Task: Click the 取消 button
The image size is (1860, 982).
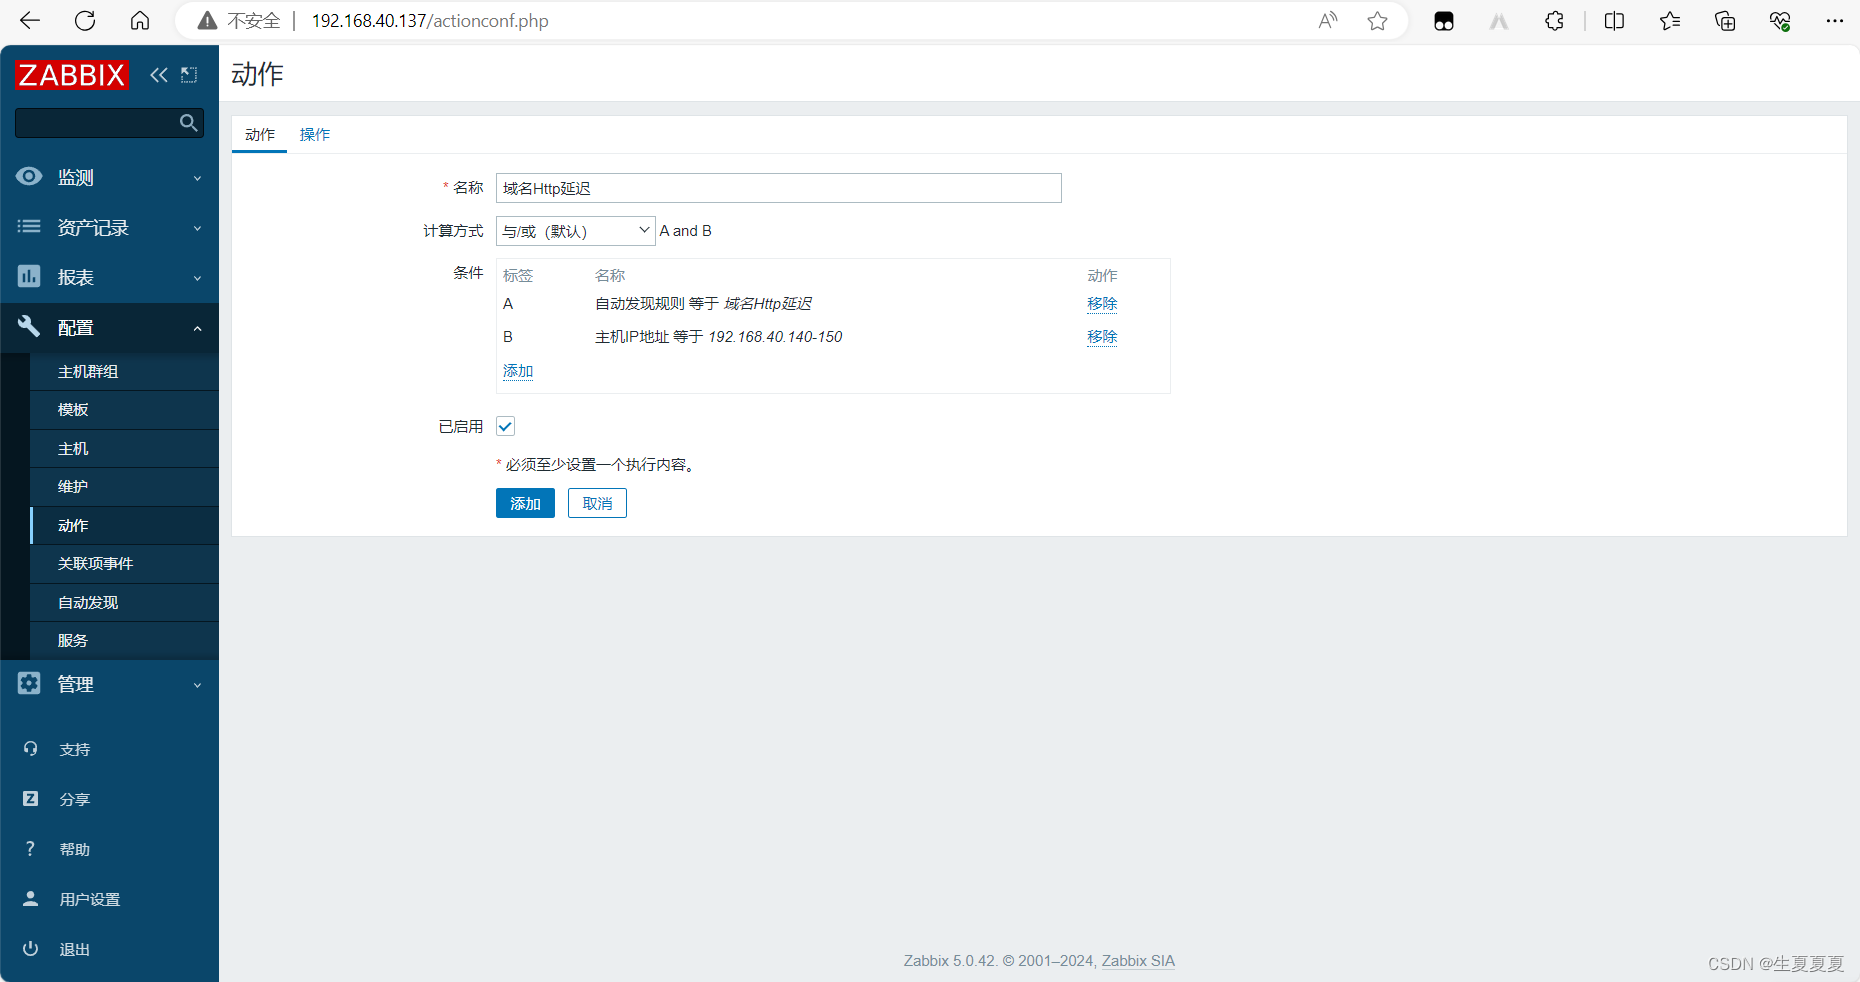Action: click(x=597, y=503)
